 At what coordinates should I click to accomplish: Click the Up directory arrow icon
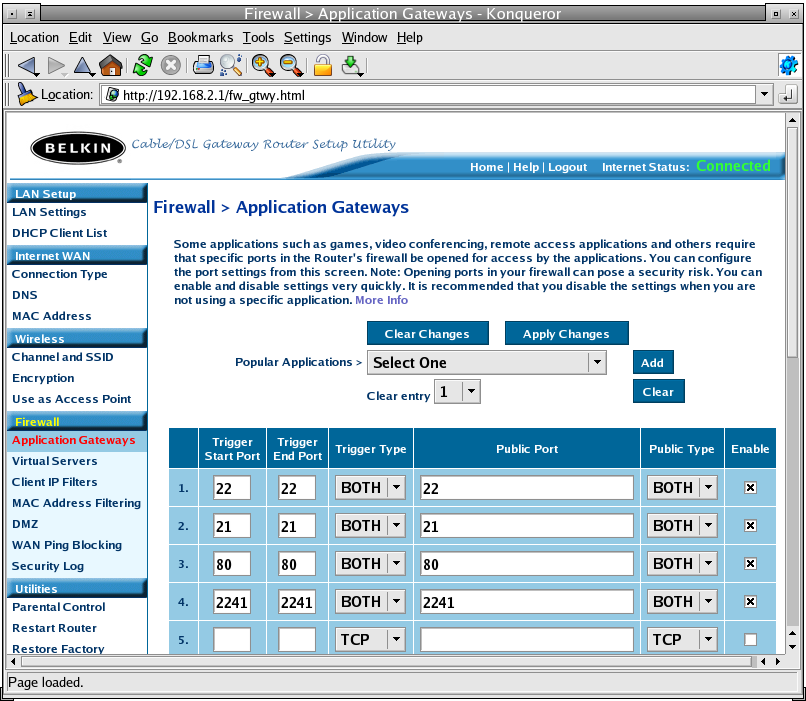[83, 66]
